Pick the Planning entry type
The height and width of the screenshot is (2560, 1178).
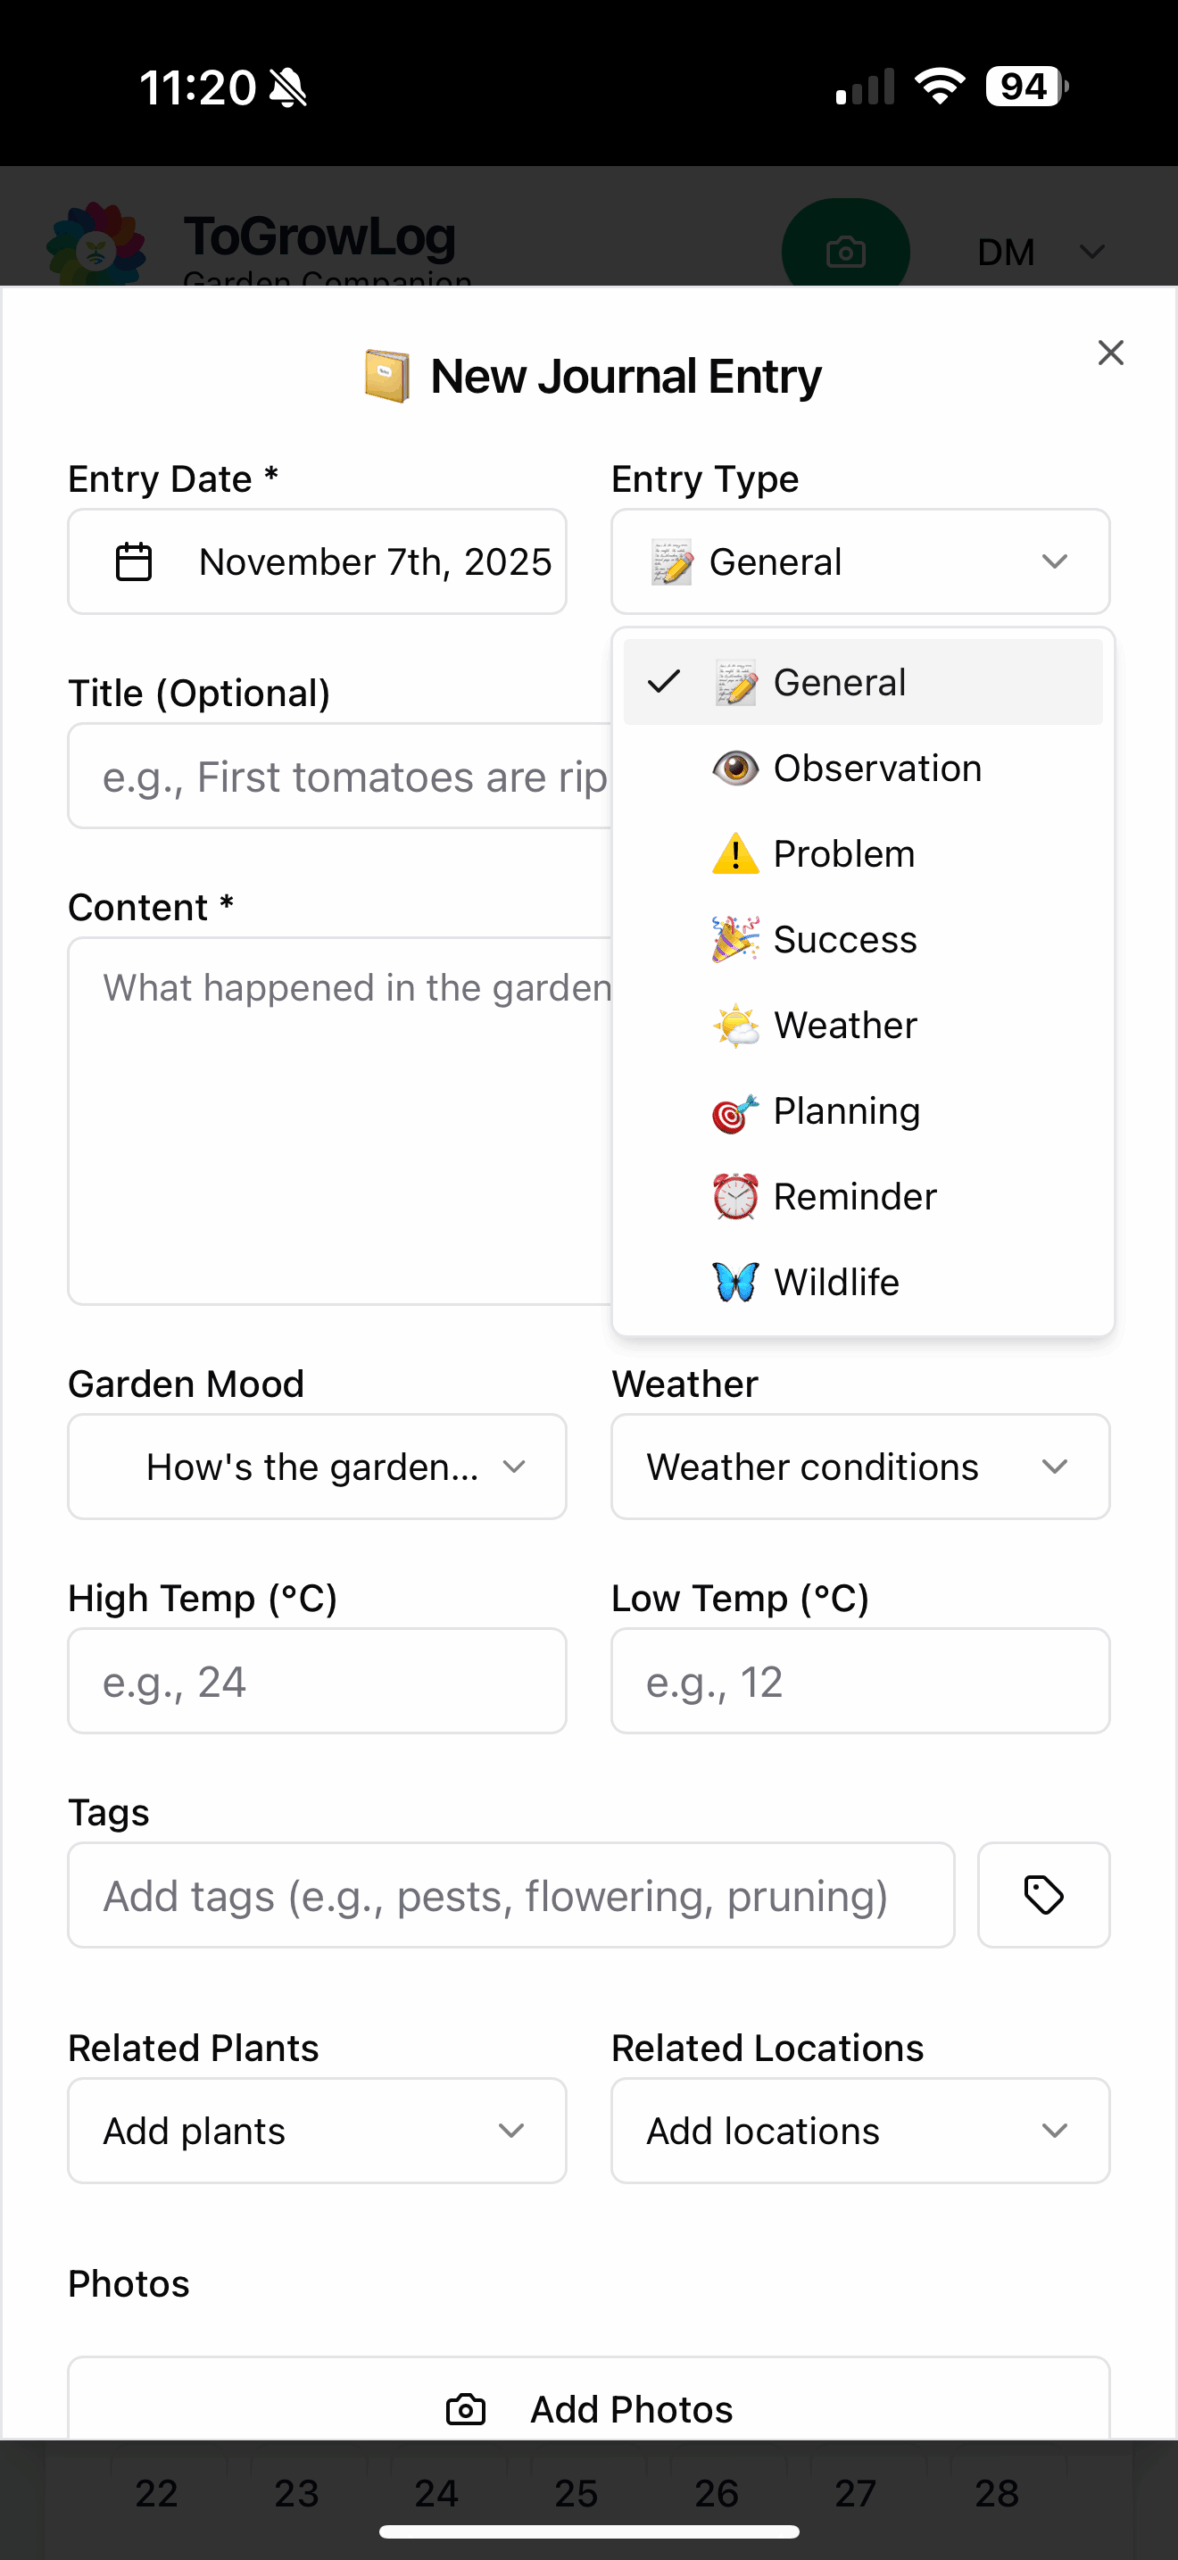tap(846, 1111)
